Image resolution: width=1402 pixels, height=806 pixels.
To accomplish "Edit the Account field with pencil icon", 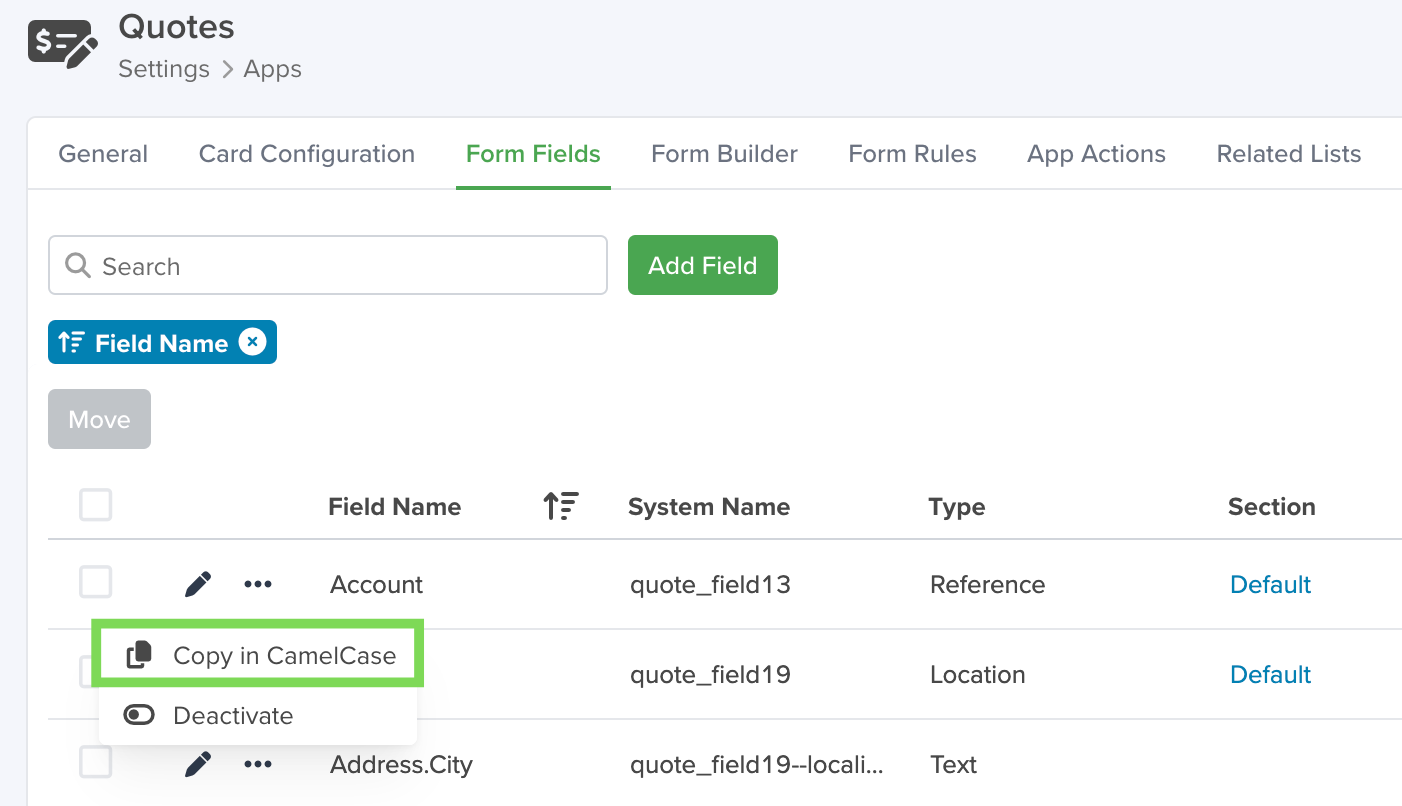I will [198, 584].
